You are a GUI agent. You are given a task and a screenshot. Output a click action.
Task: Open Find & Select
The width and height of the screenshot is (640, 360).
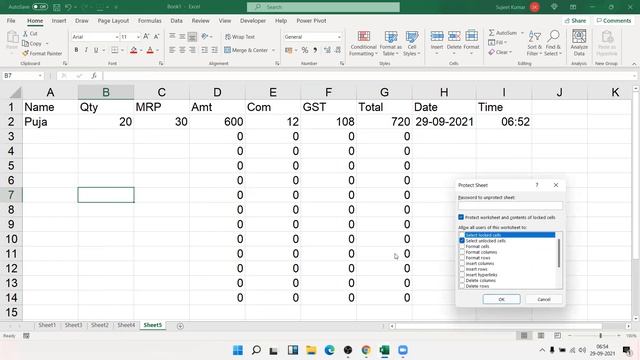[553, 43]
